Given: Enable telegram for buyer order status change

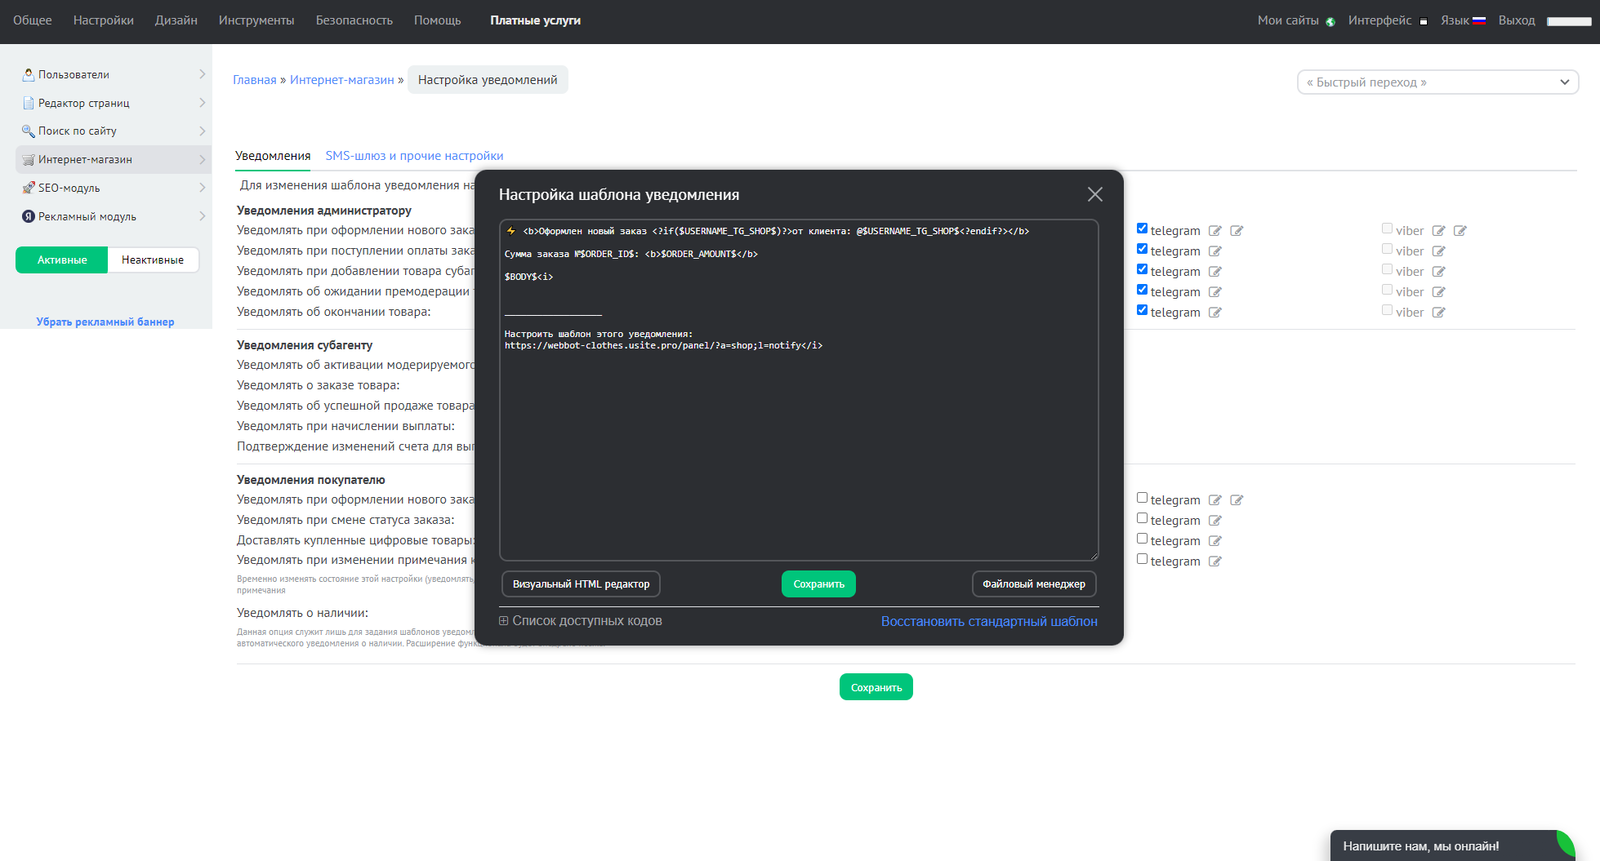Looking at the screenshot, I should (1142, 518).
